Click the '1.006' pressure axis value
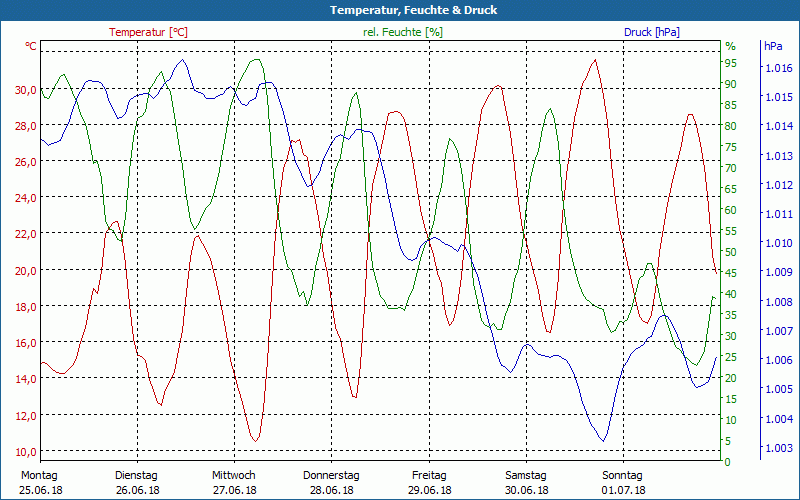 coord(779,360)
